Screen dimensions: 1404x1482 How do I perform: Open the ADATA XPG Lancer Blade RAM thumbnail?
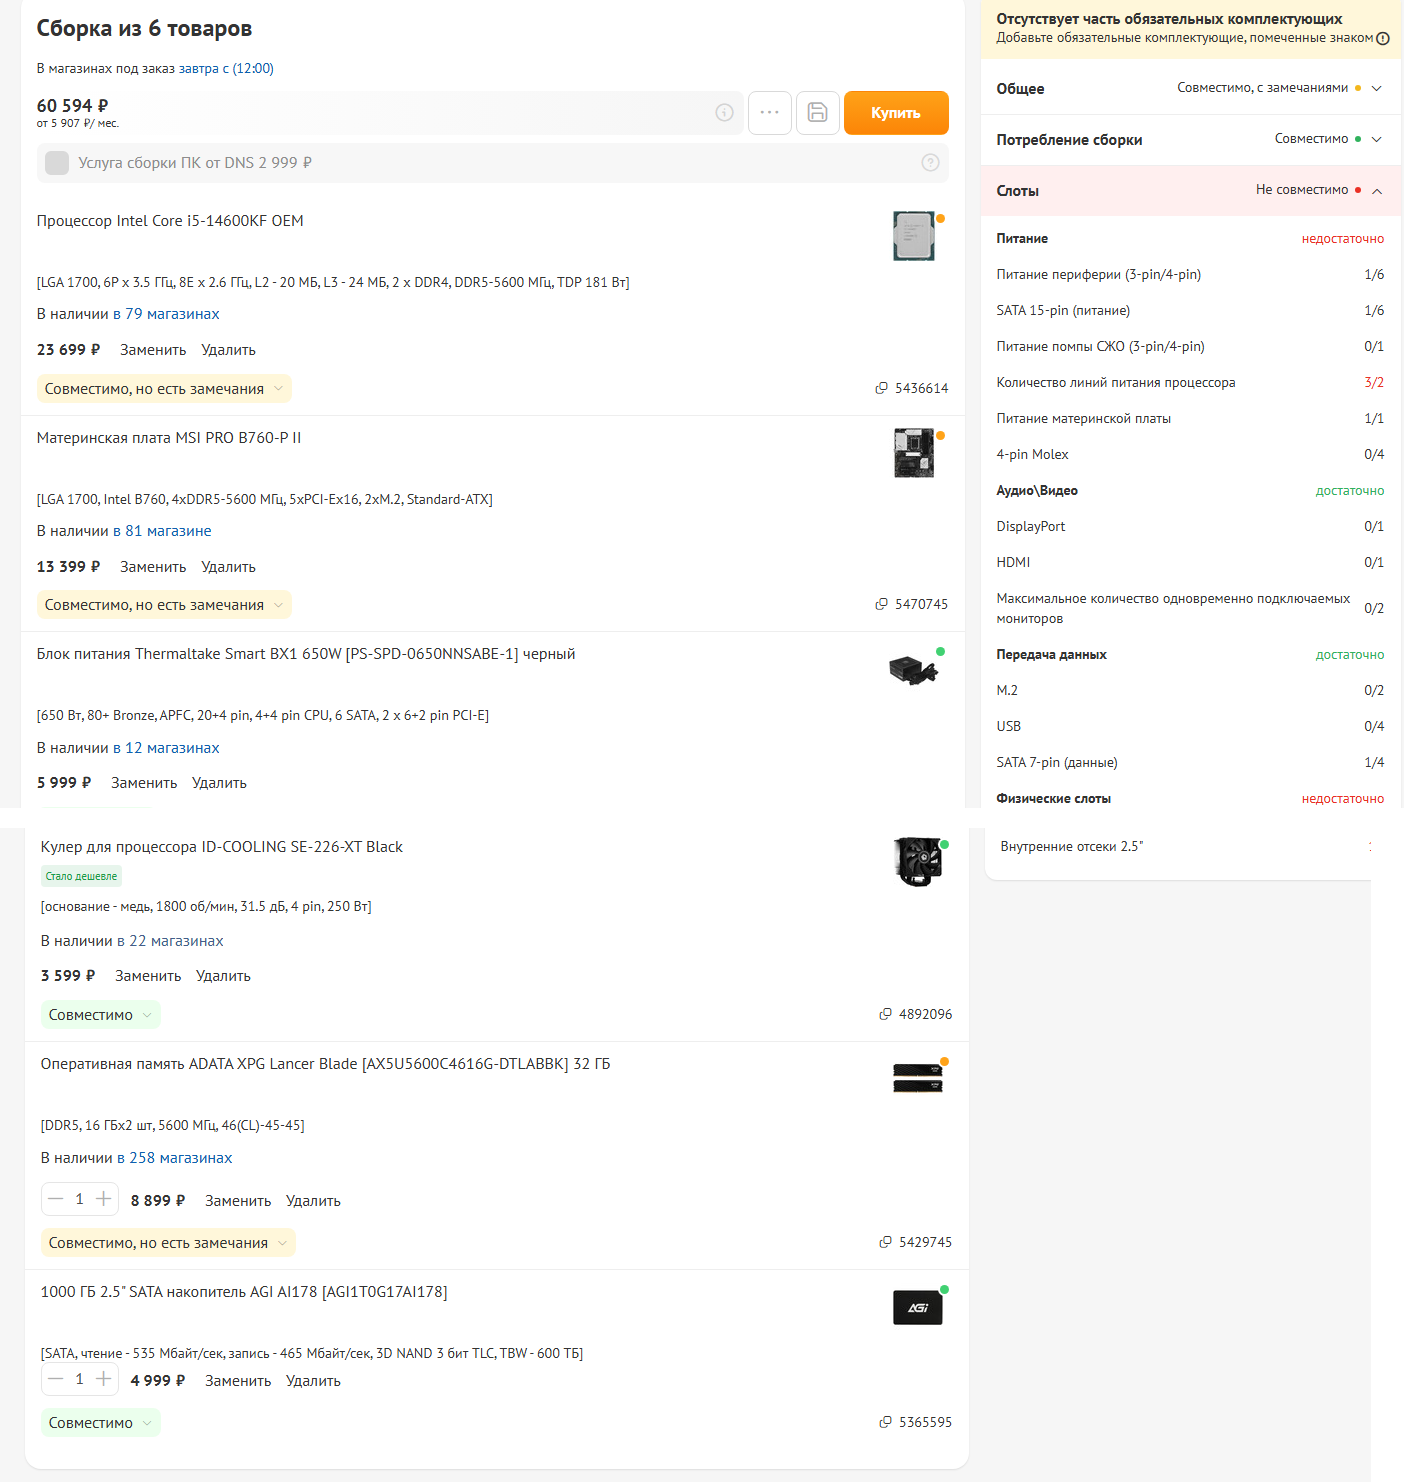(x=918, y=1078)
